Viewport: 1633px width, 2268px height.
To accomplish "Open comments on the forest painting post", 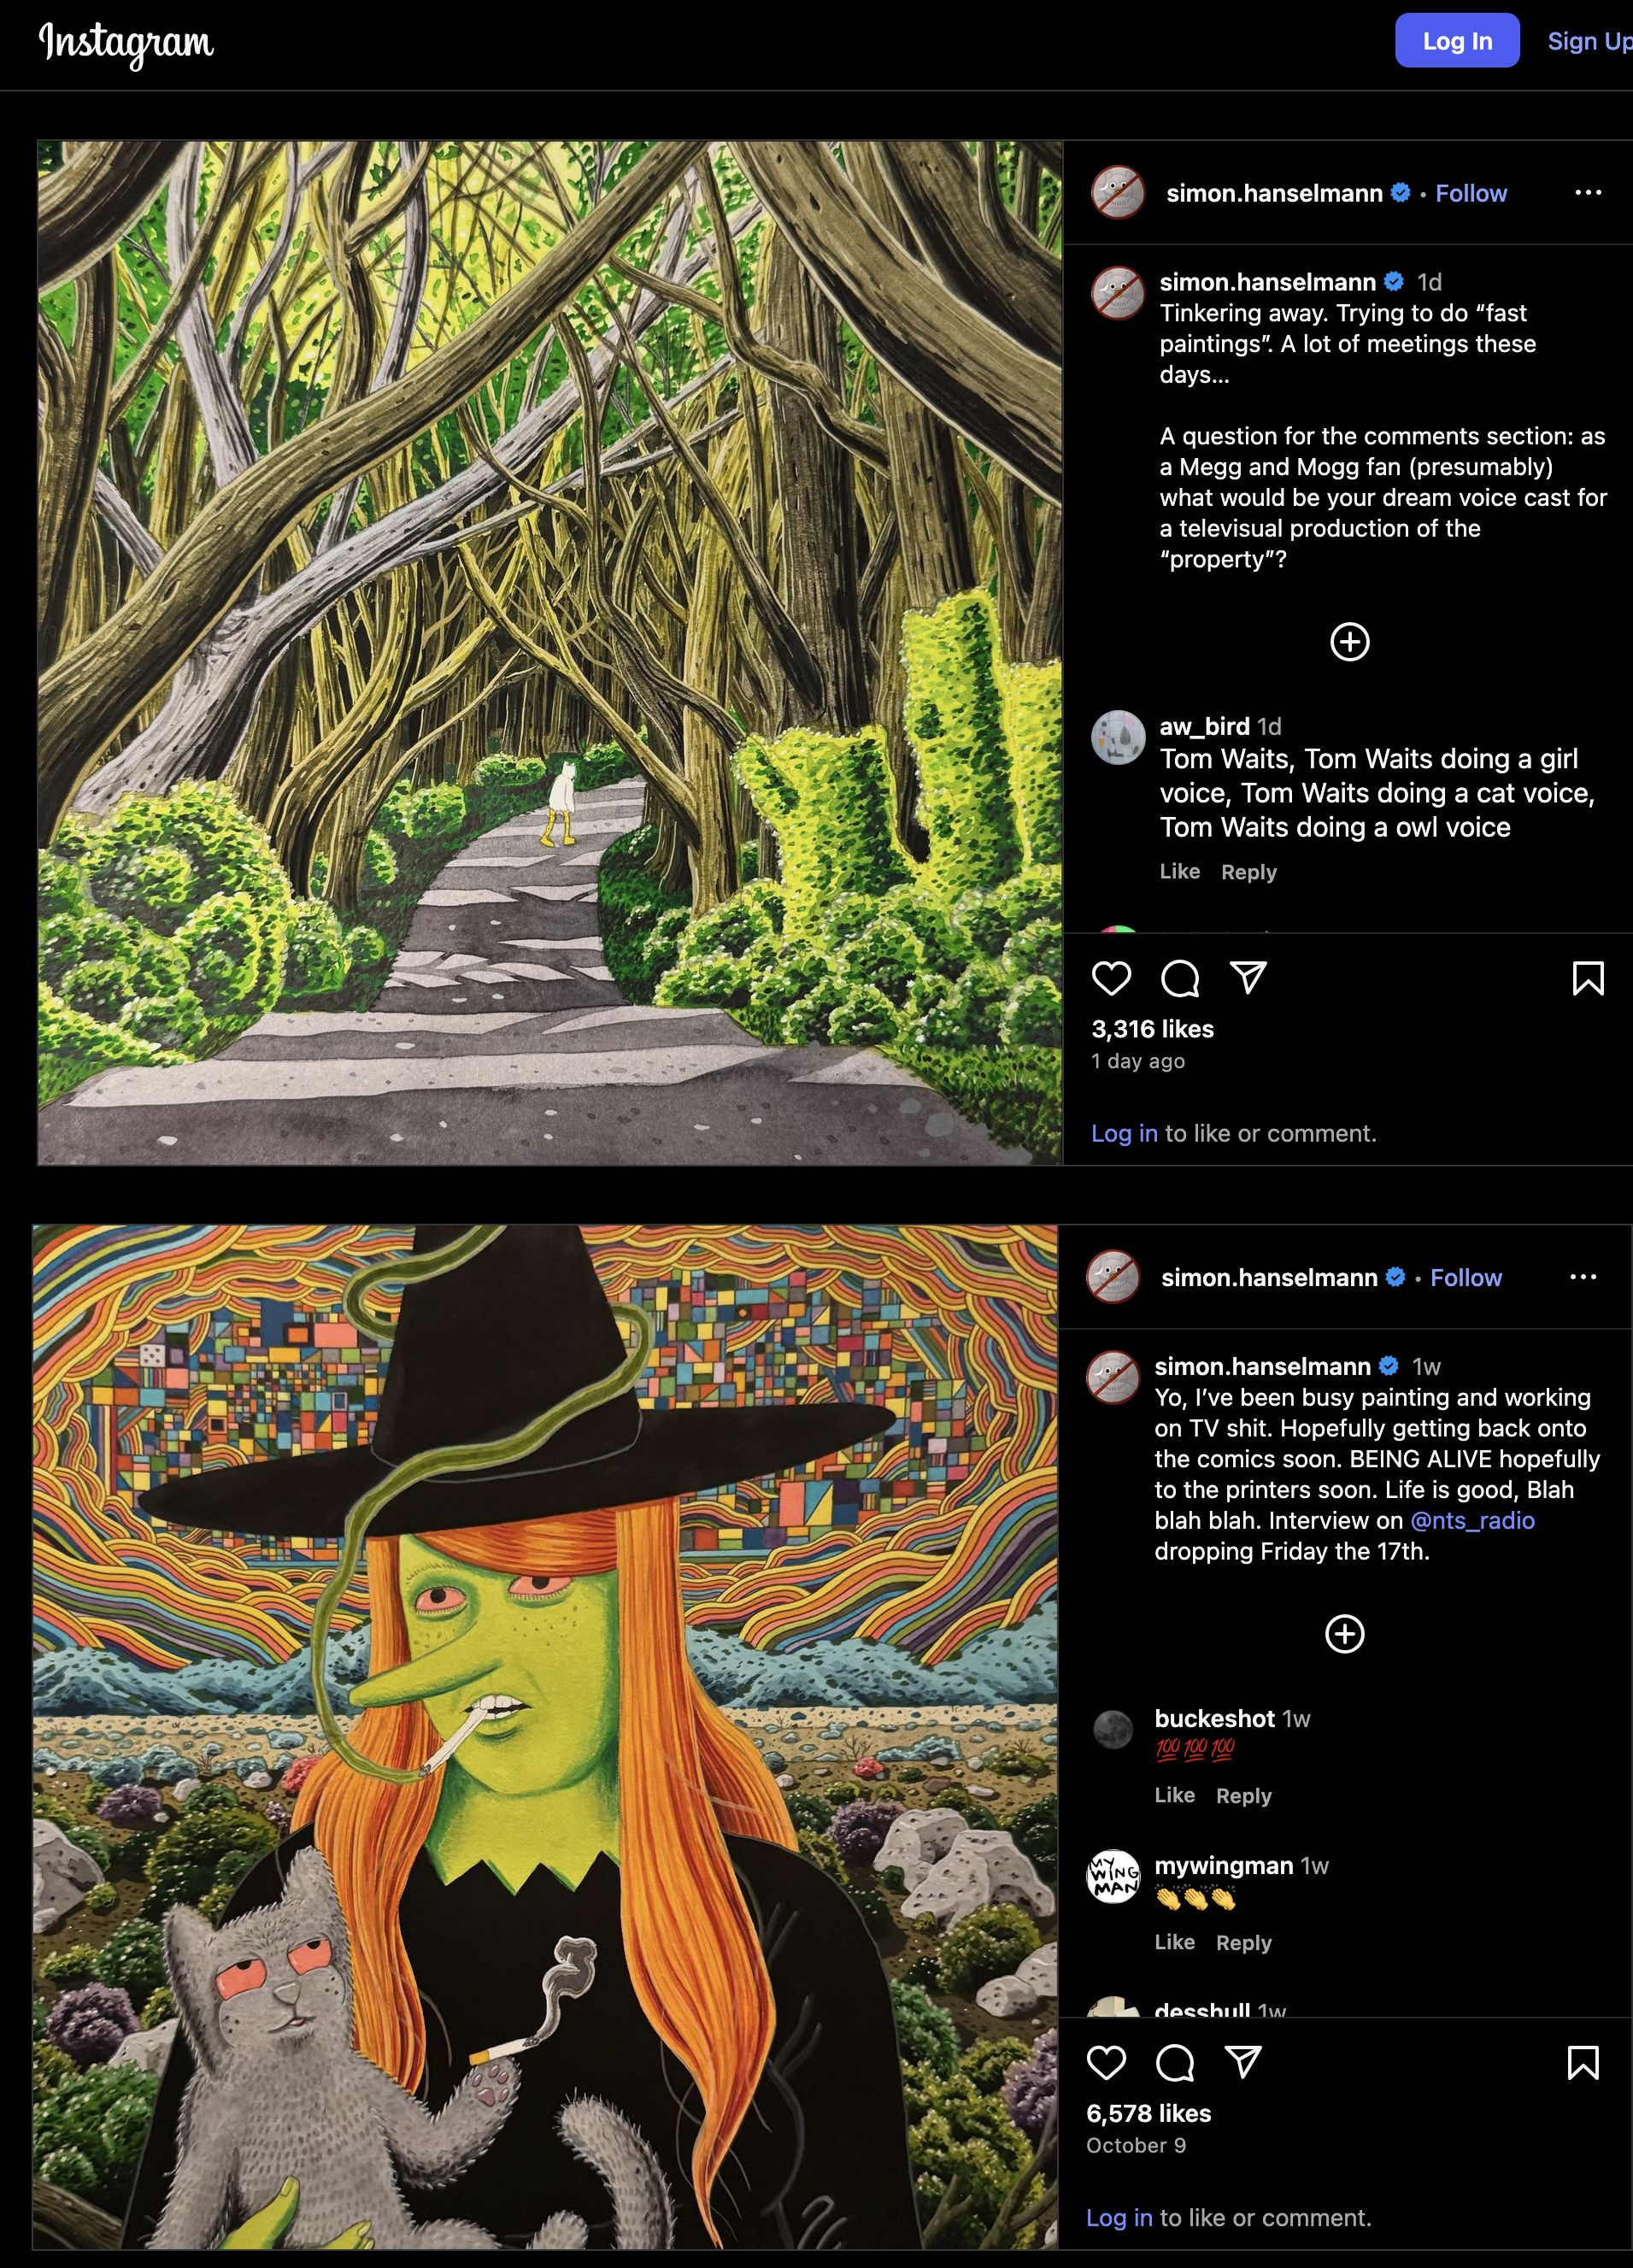I will pyautogui.click(x=1180, y=978).
